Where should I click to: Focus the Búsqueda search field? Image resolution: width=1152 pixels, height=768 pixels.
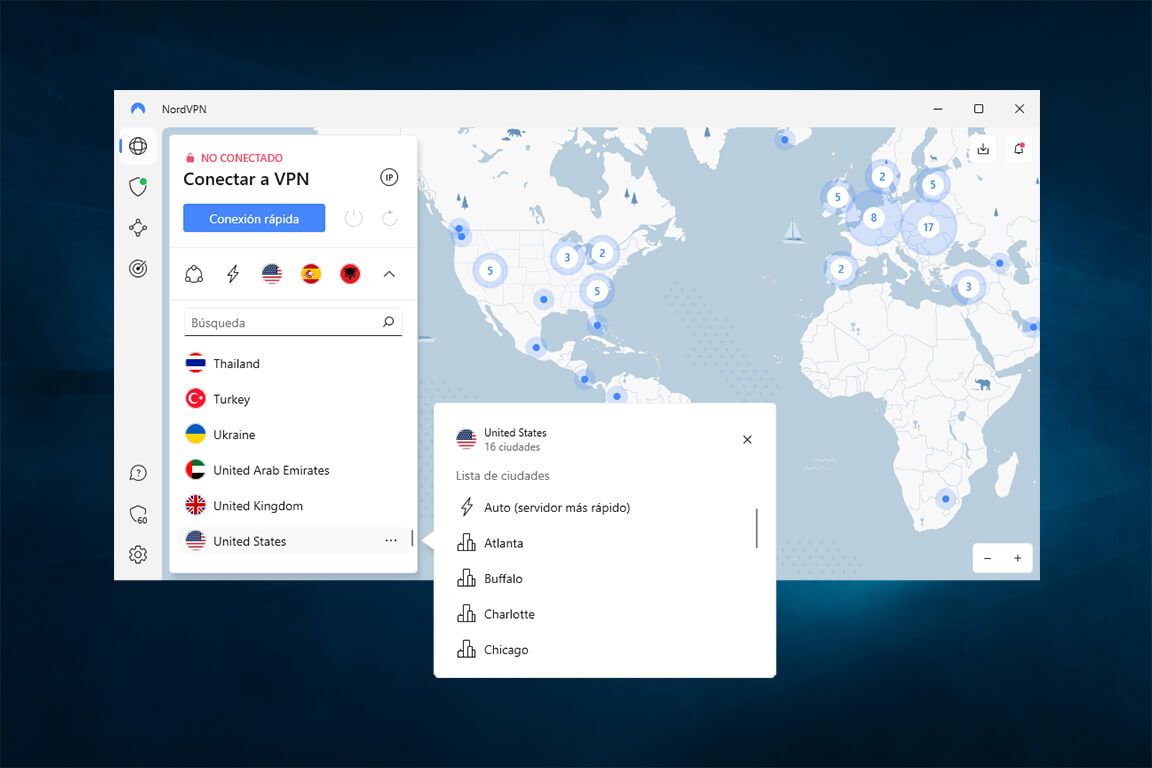coord(293,323)
